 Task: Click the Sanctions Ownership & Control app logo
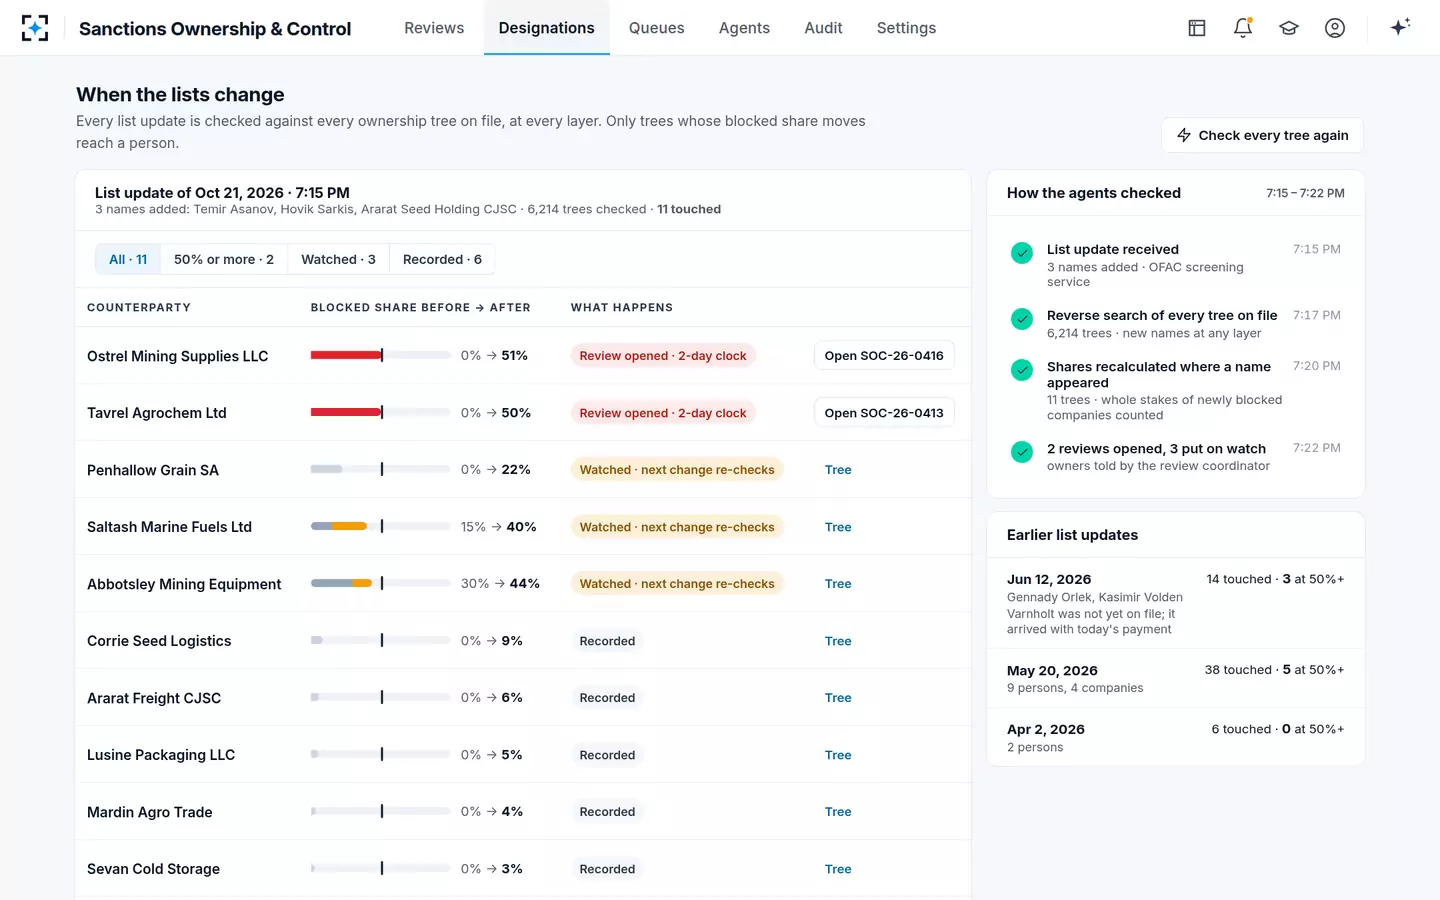(35, 28)
